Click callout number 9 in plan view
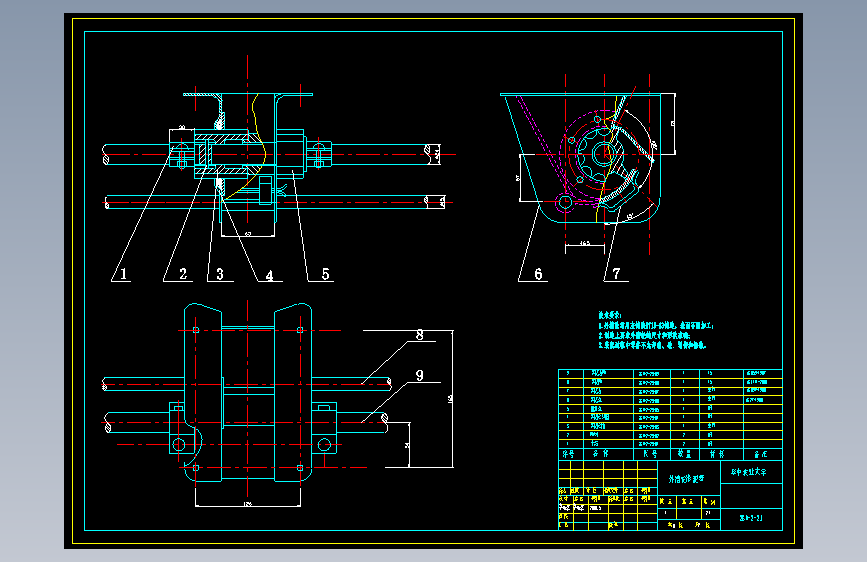The height and width of the screenshot is (562, 867). (420, 376)
